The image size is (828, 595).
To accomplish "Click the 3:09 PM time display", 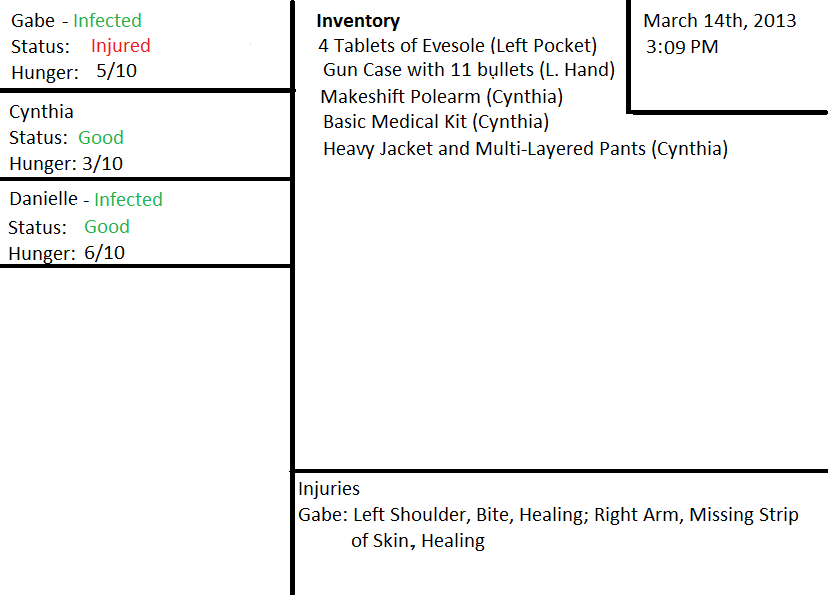I will (x=682, y=47).
